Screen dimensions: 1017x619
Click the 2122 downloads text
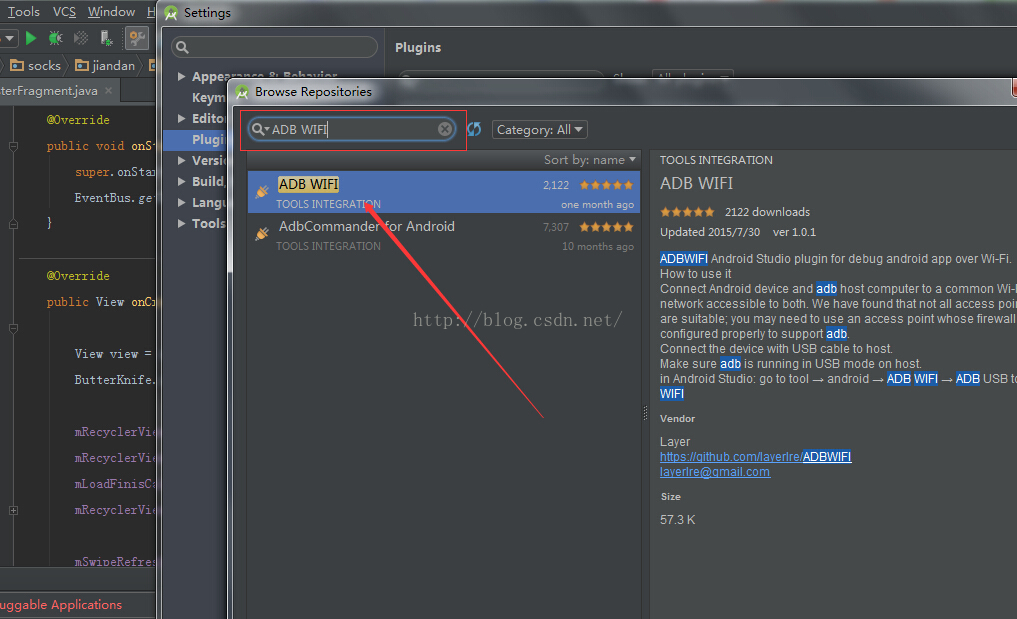pyautogui.click(x=767, y=212)
